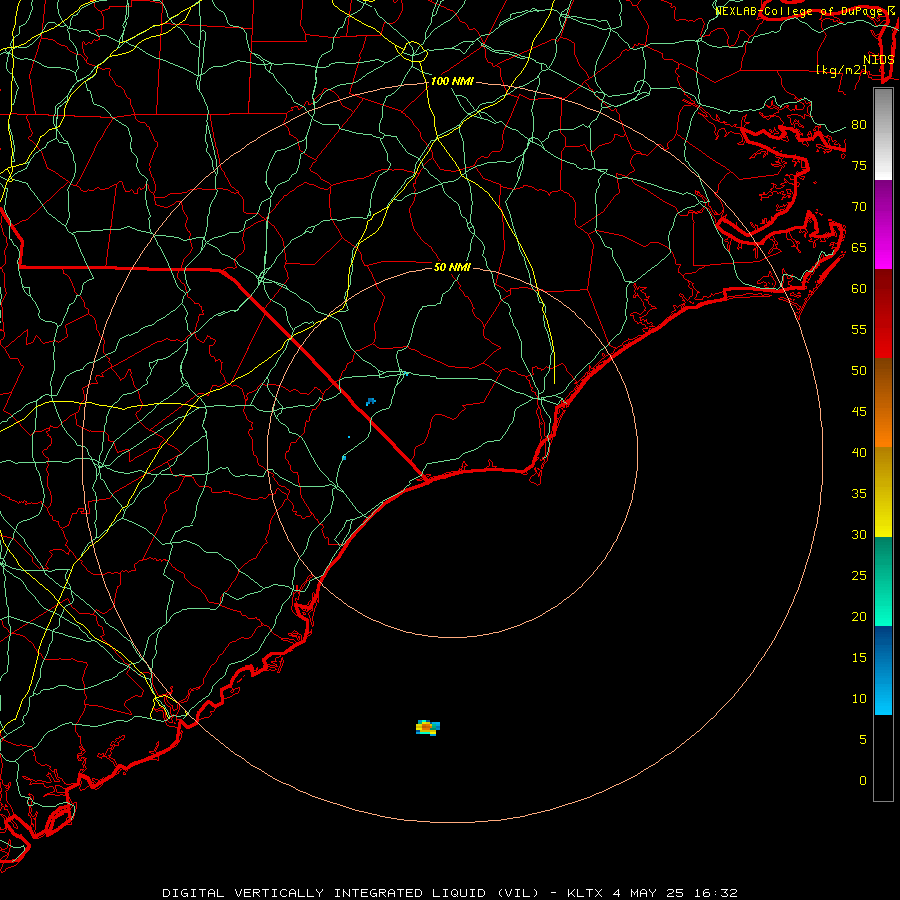This screenshot has width=900, height=900.
Task: Click the 50 value on the VIL scale
Action: pyautogui.click(x=859, y=371)
